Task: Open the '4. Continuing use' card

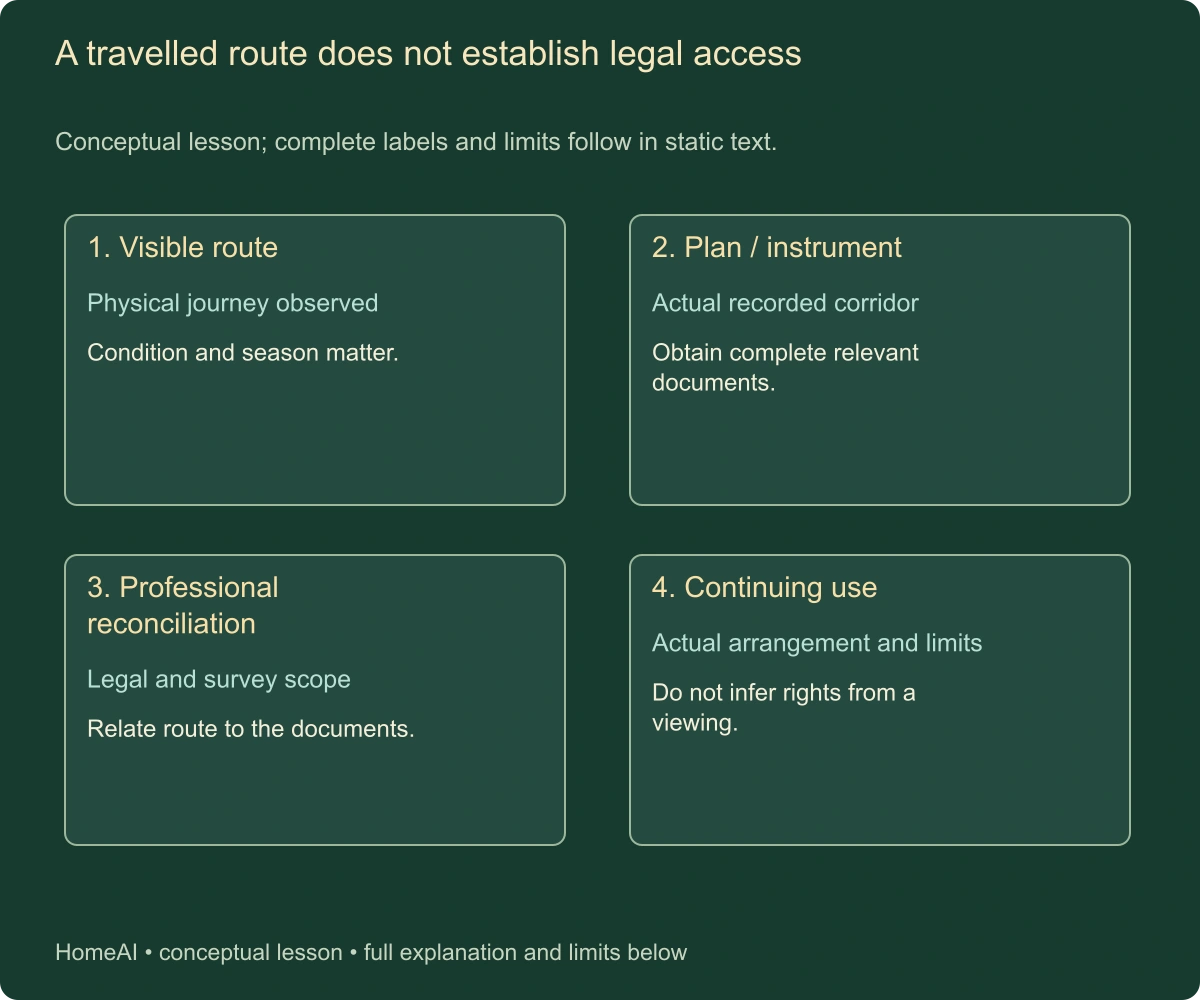Action: point(880,700)
